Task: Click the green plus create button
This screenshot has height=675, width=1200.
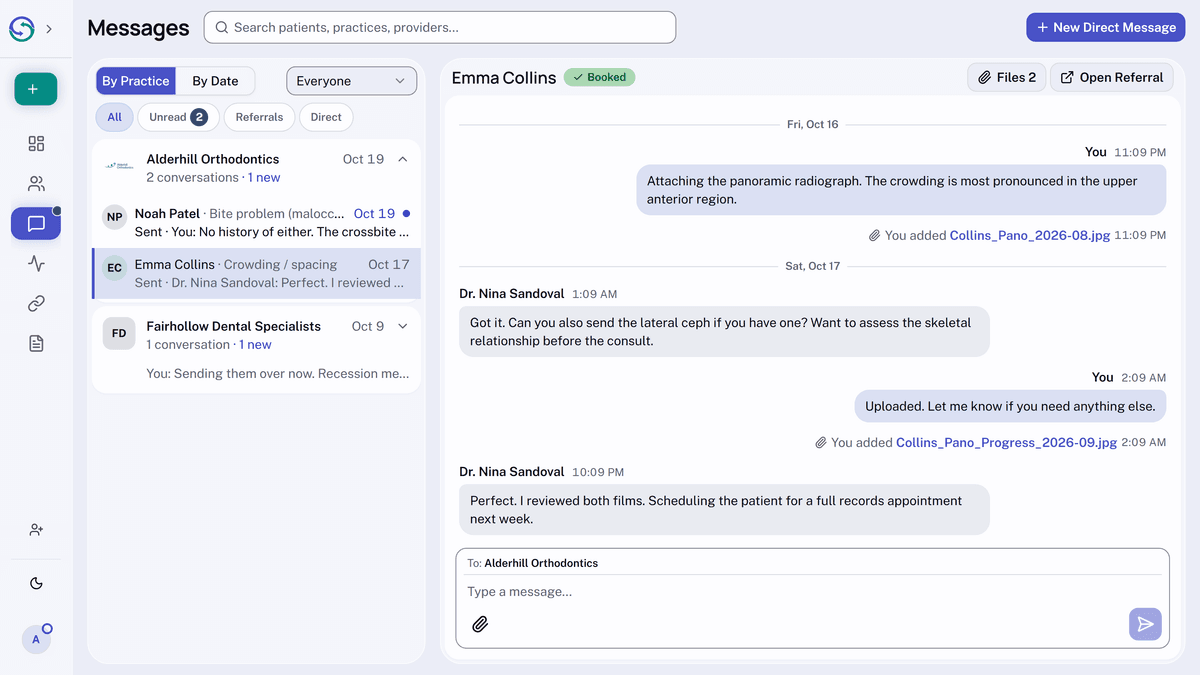Action: coord(36,89)
